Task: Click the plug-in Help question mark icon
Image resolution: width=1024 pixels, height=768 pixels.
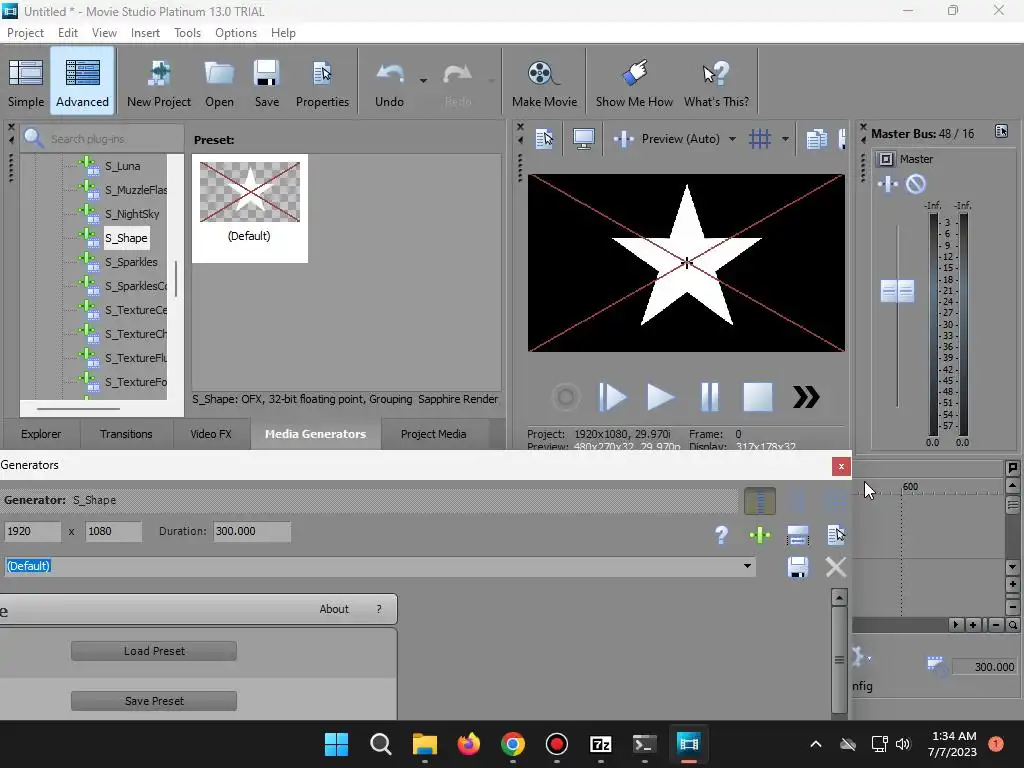Action: point(721,535)
